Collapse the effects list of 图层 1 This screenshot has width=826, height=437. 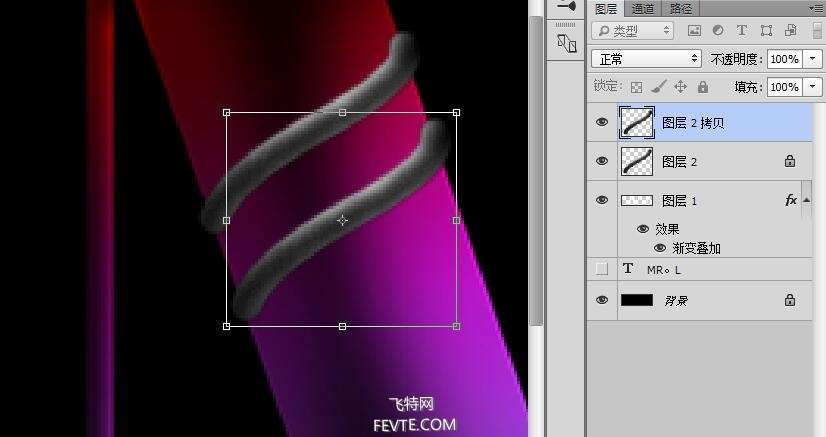tap(806, 201)
